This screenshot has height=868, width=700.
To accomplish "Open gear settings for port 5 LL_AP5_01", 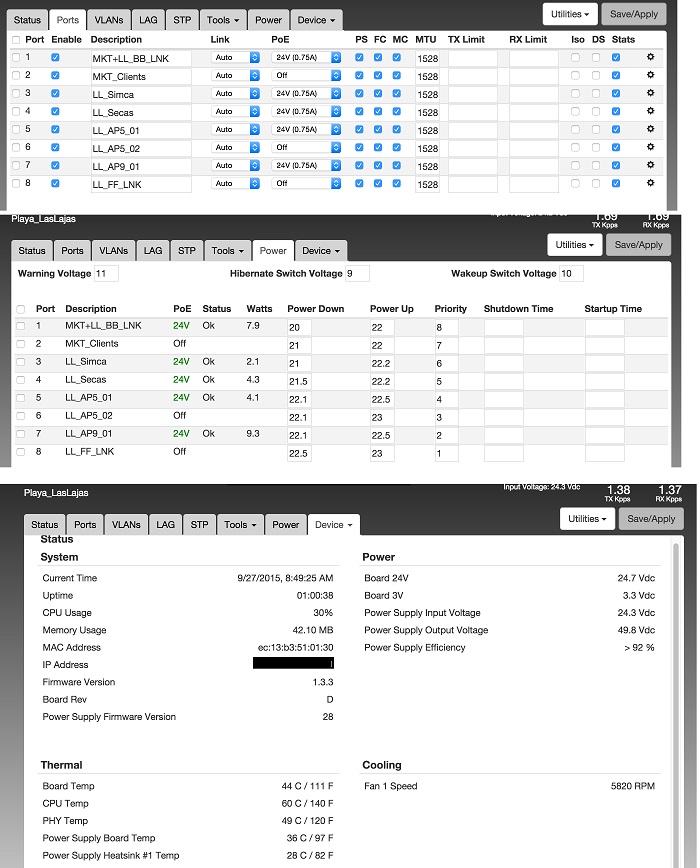I will click(651, 129).
